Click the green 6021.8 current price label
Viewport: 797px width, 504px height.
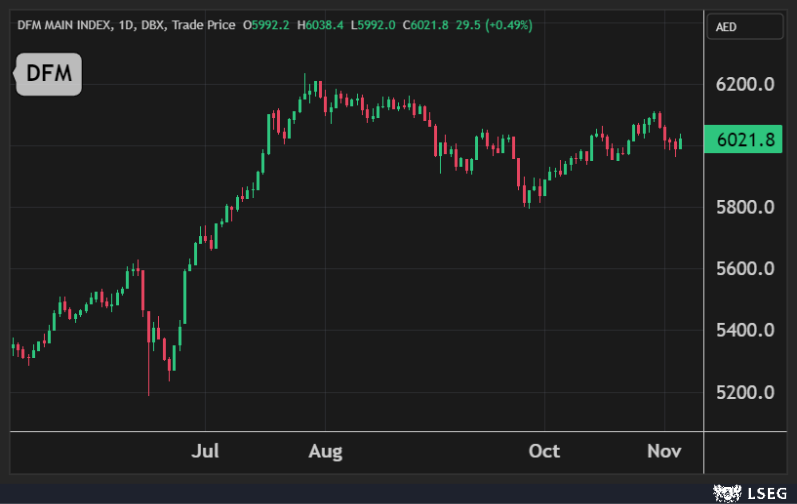tap(741, 140)
